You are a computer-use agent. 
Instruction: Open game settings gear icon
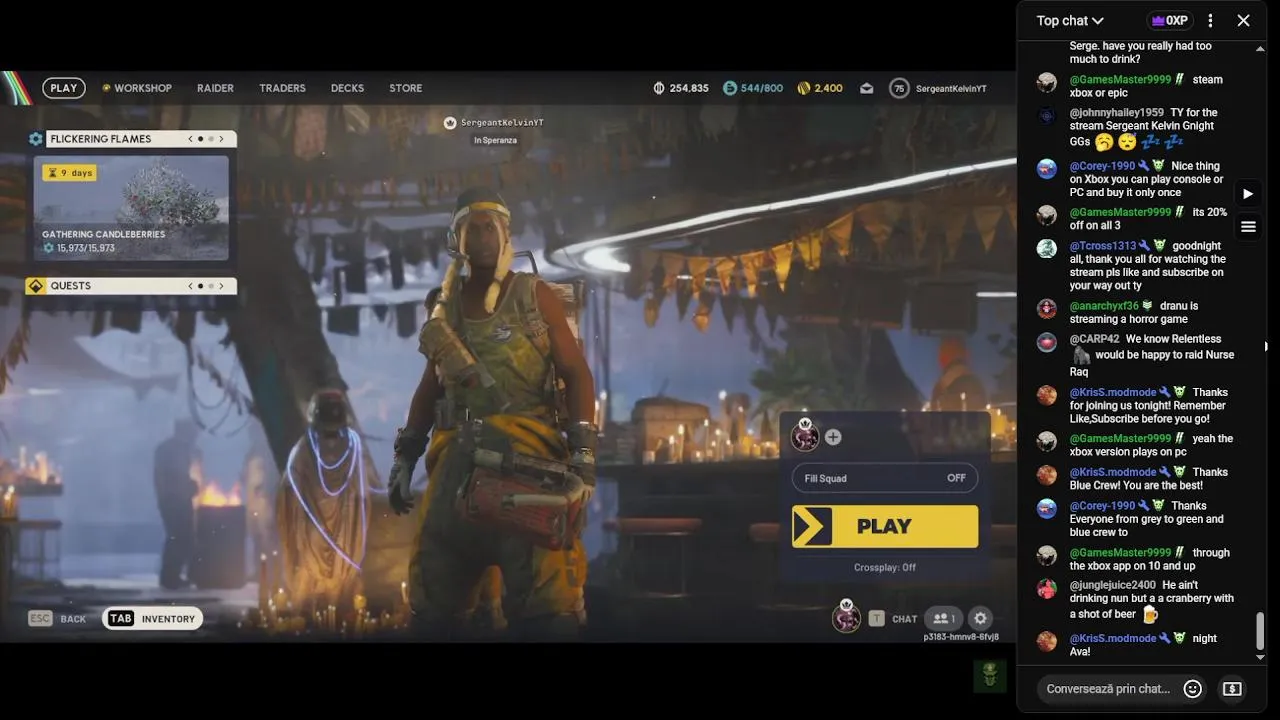click(981, 619)
